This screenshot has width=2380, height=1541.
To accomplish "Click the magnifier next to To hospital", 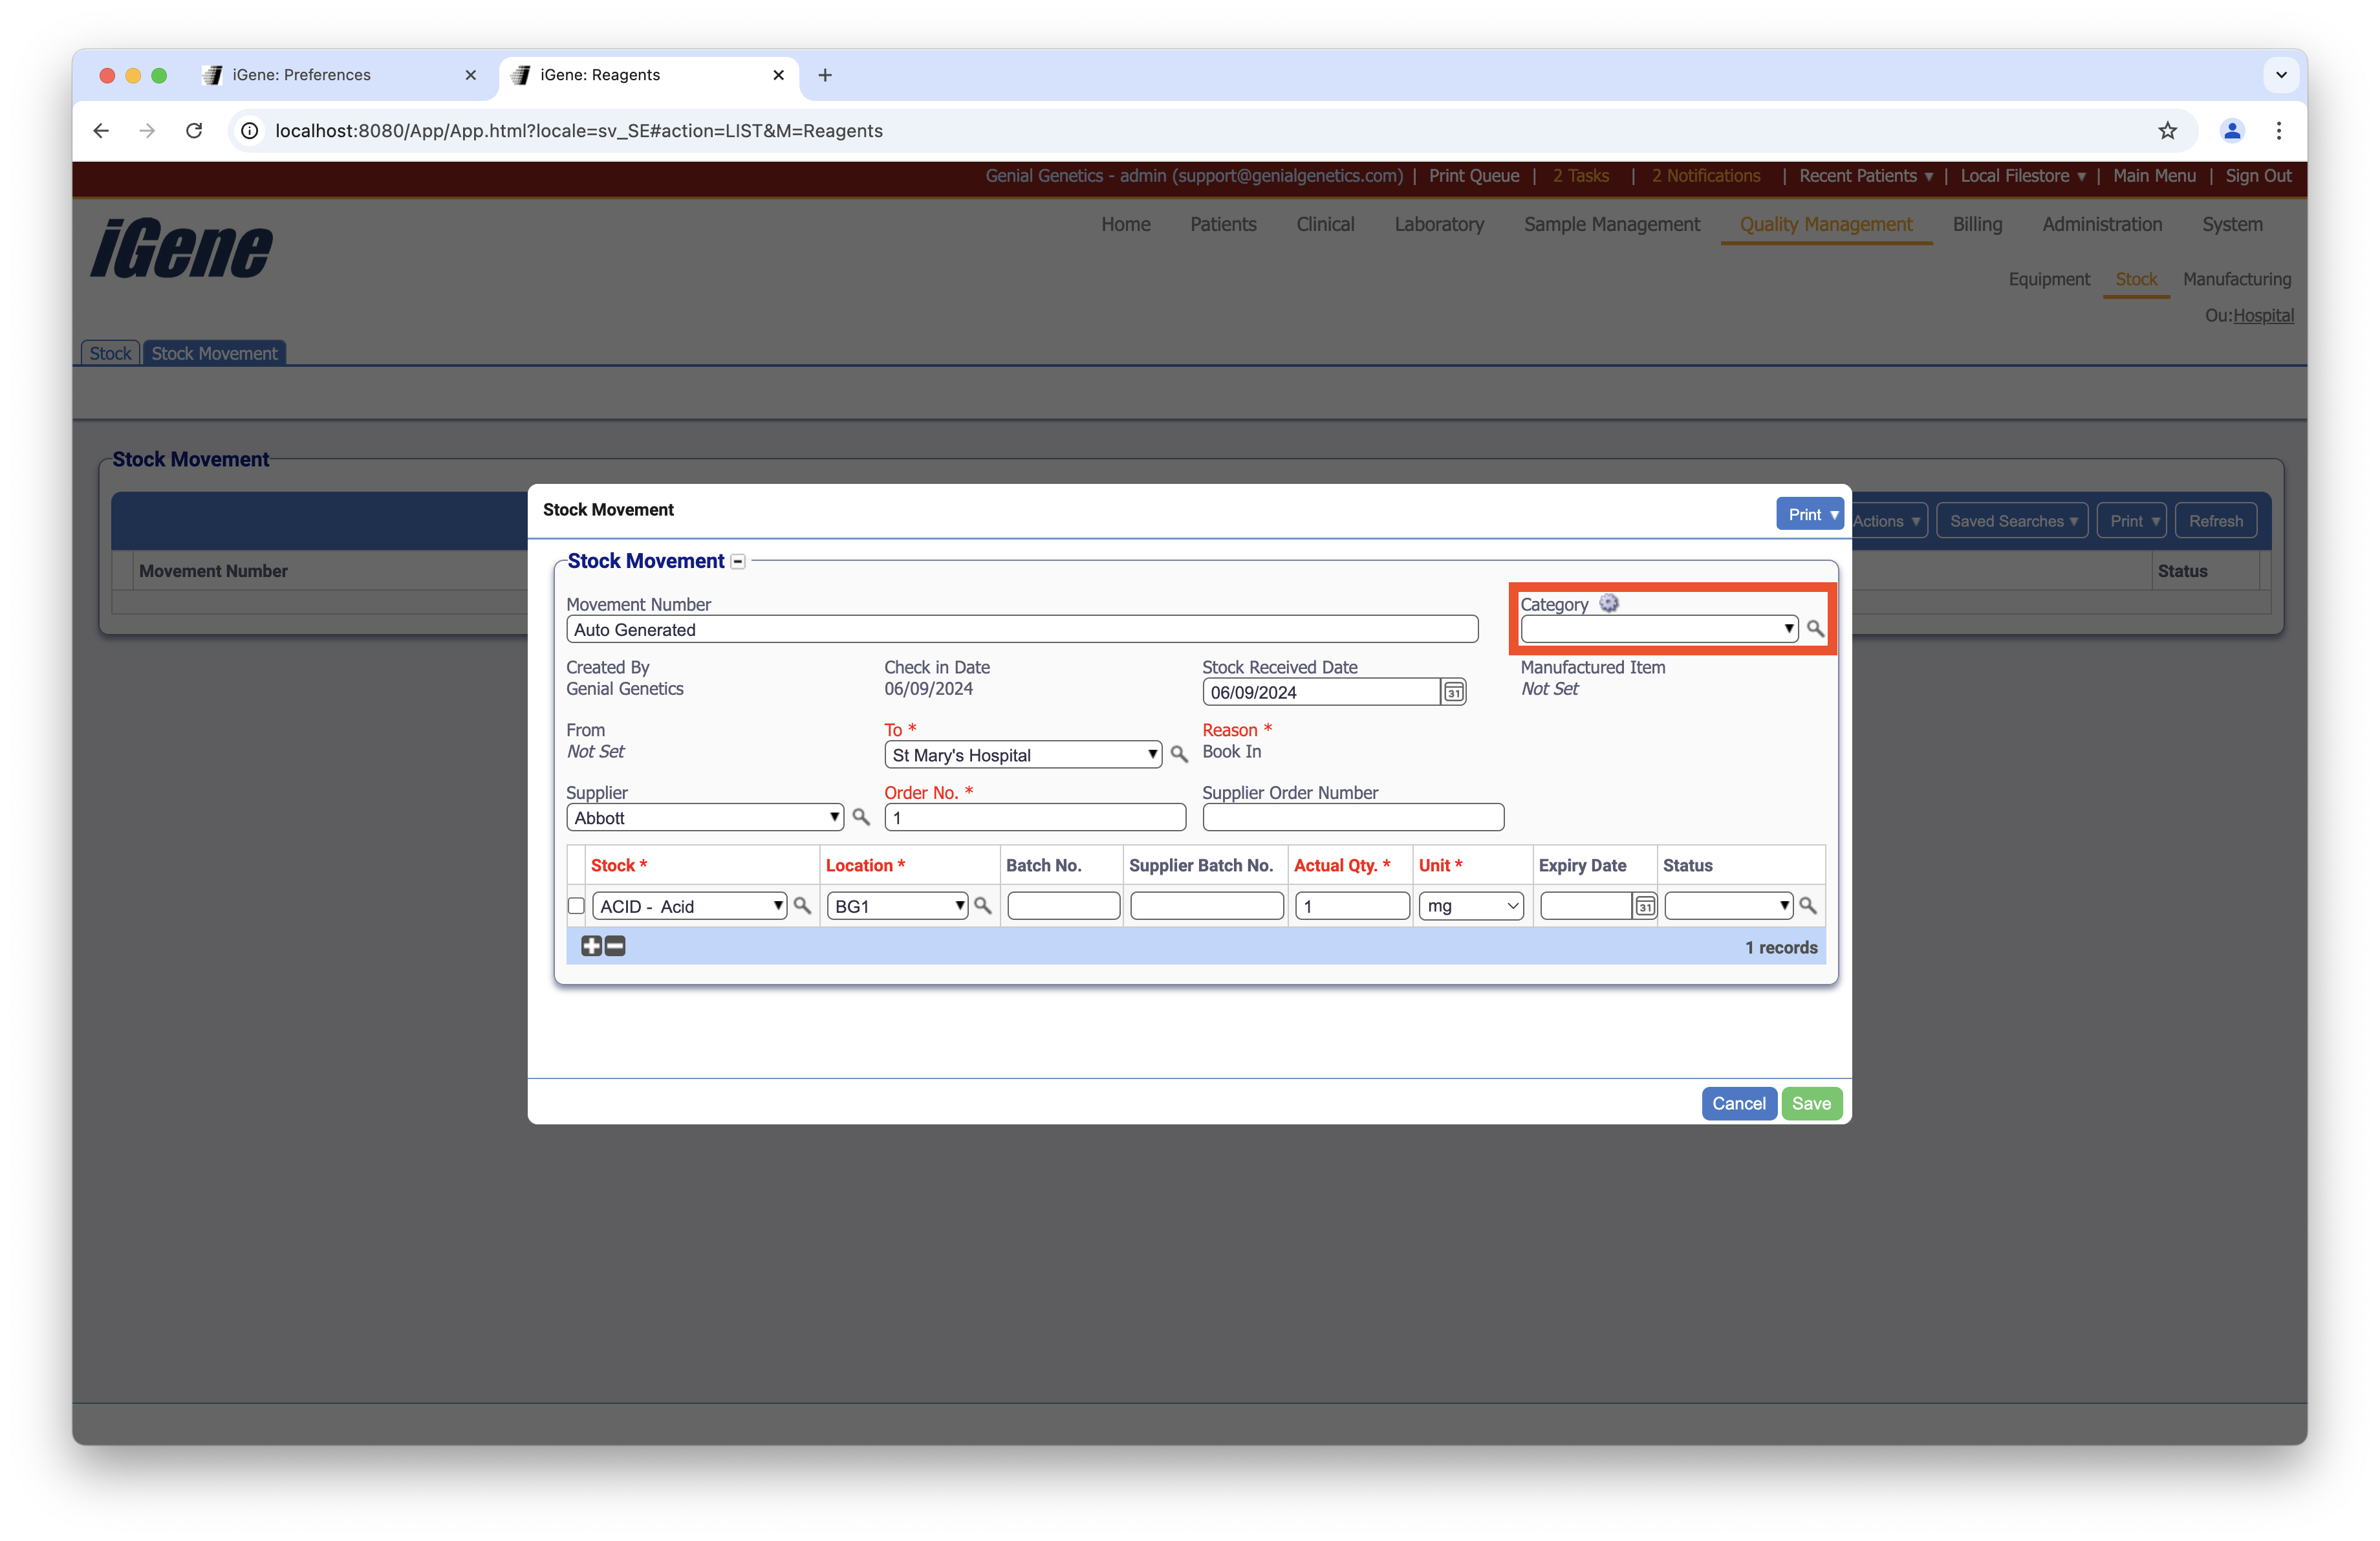I will point(1179,755).
